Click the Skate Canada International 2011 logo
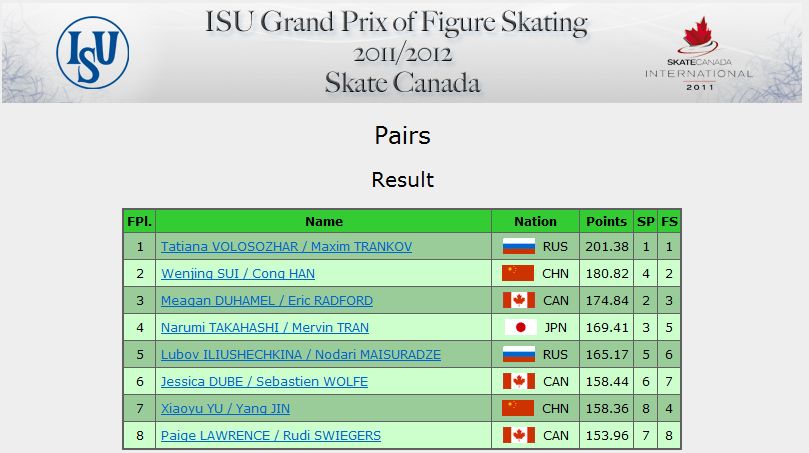 tap(698, 54)
